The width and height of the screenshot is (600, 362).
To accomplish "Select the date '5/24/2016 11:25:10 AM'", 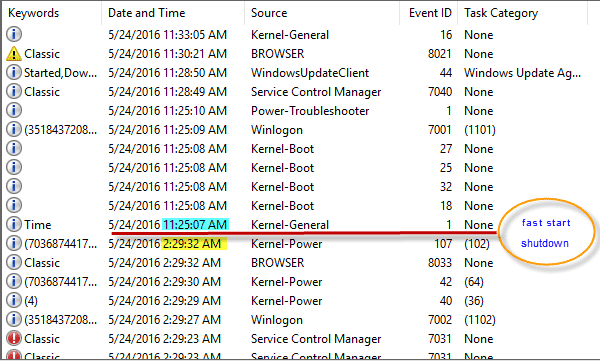I will (x=168, y=111).
